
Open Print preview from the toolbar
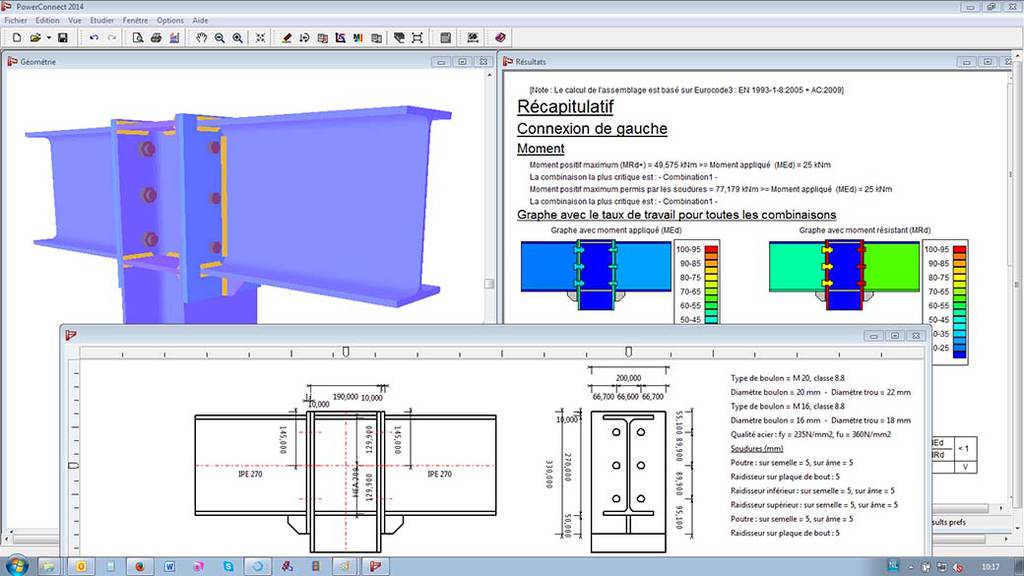(138, 38)
